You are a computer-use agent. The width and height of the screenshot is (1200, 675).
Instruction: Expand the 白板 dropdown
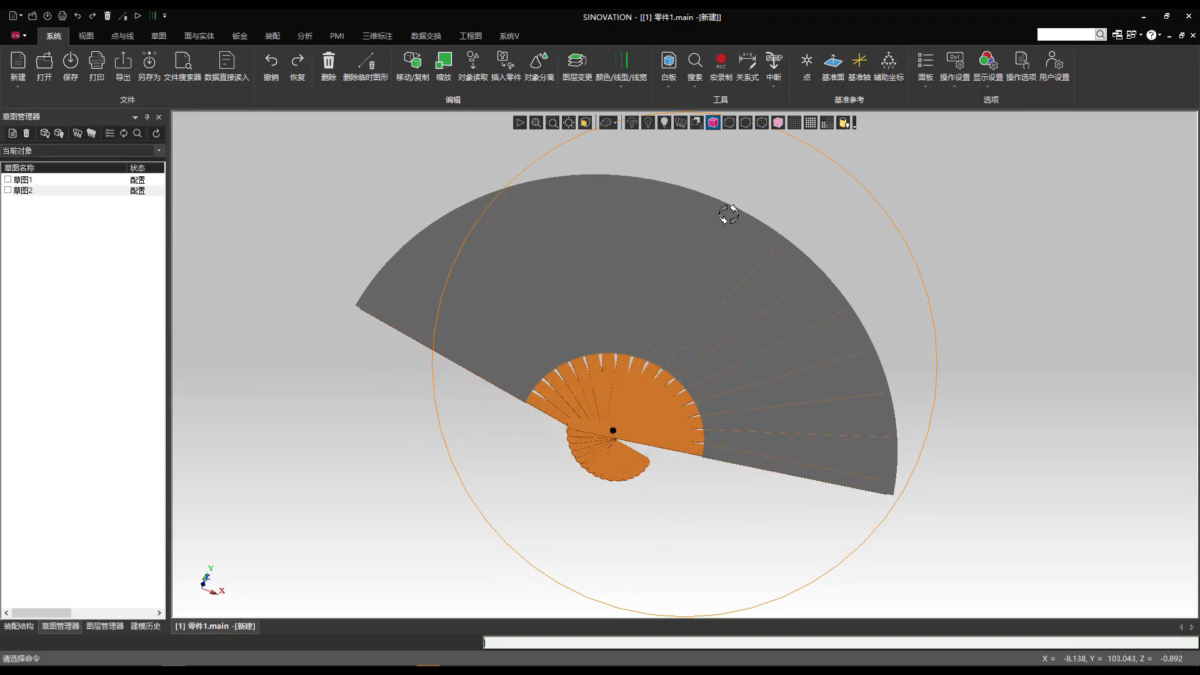[x=669, y=86]
